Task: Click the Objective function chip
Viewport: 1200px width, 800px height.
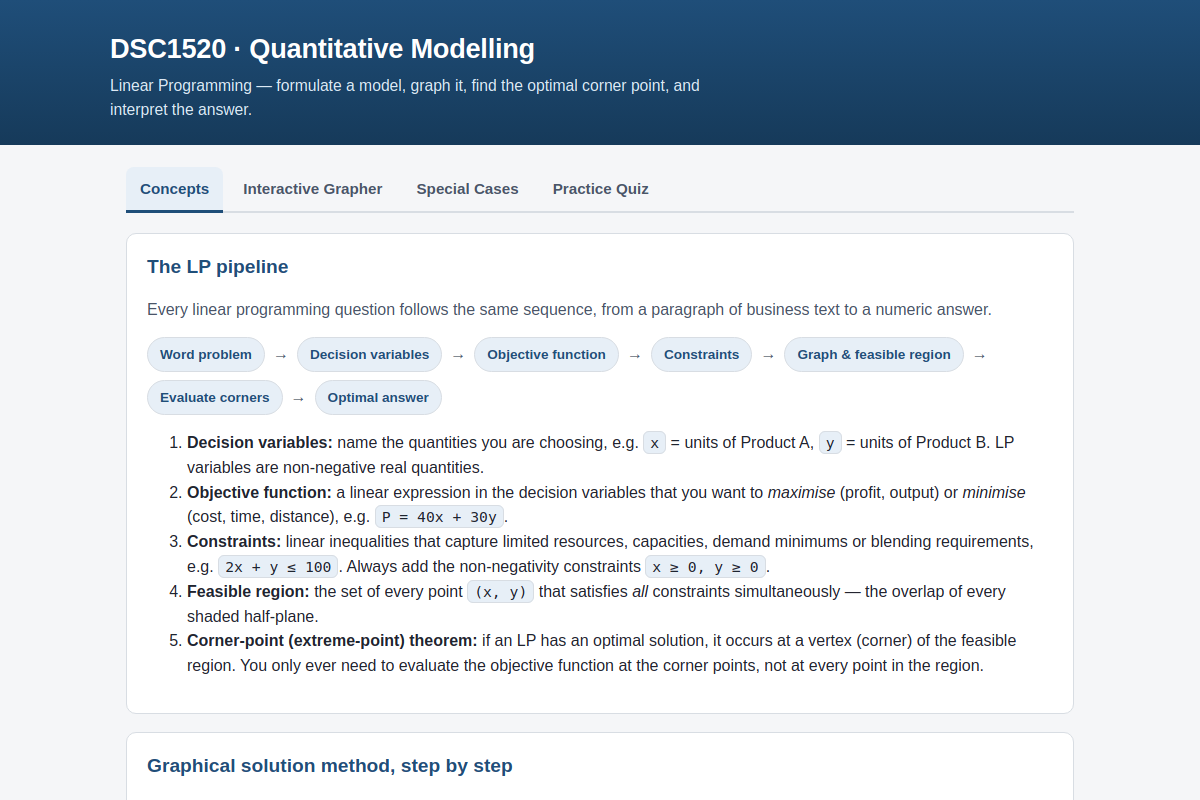Action: [546, 355]
